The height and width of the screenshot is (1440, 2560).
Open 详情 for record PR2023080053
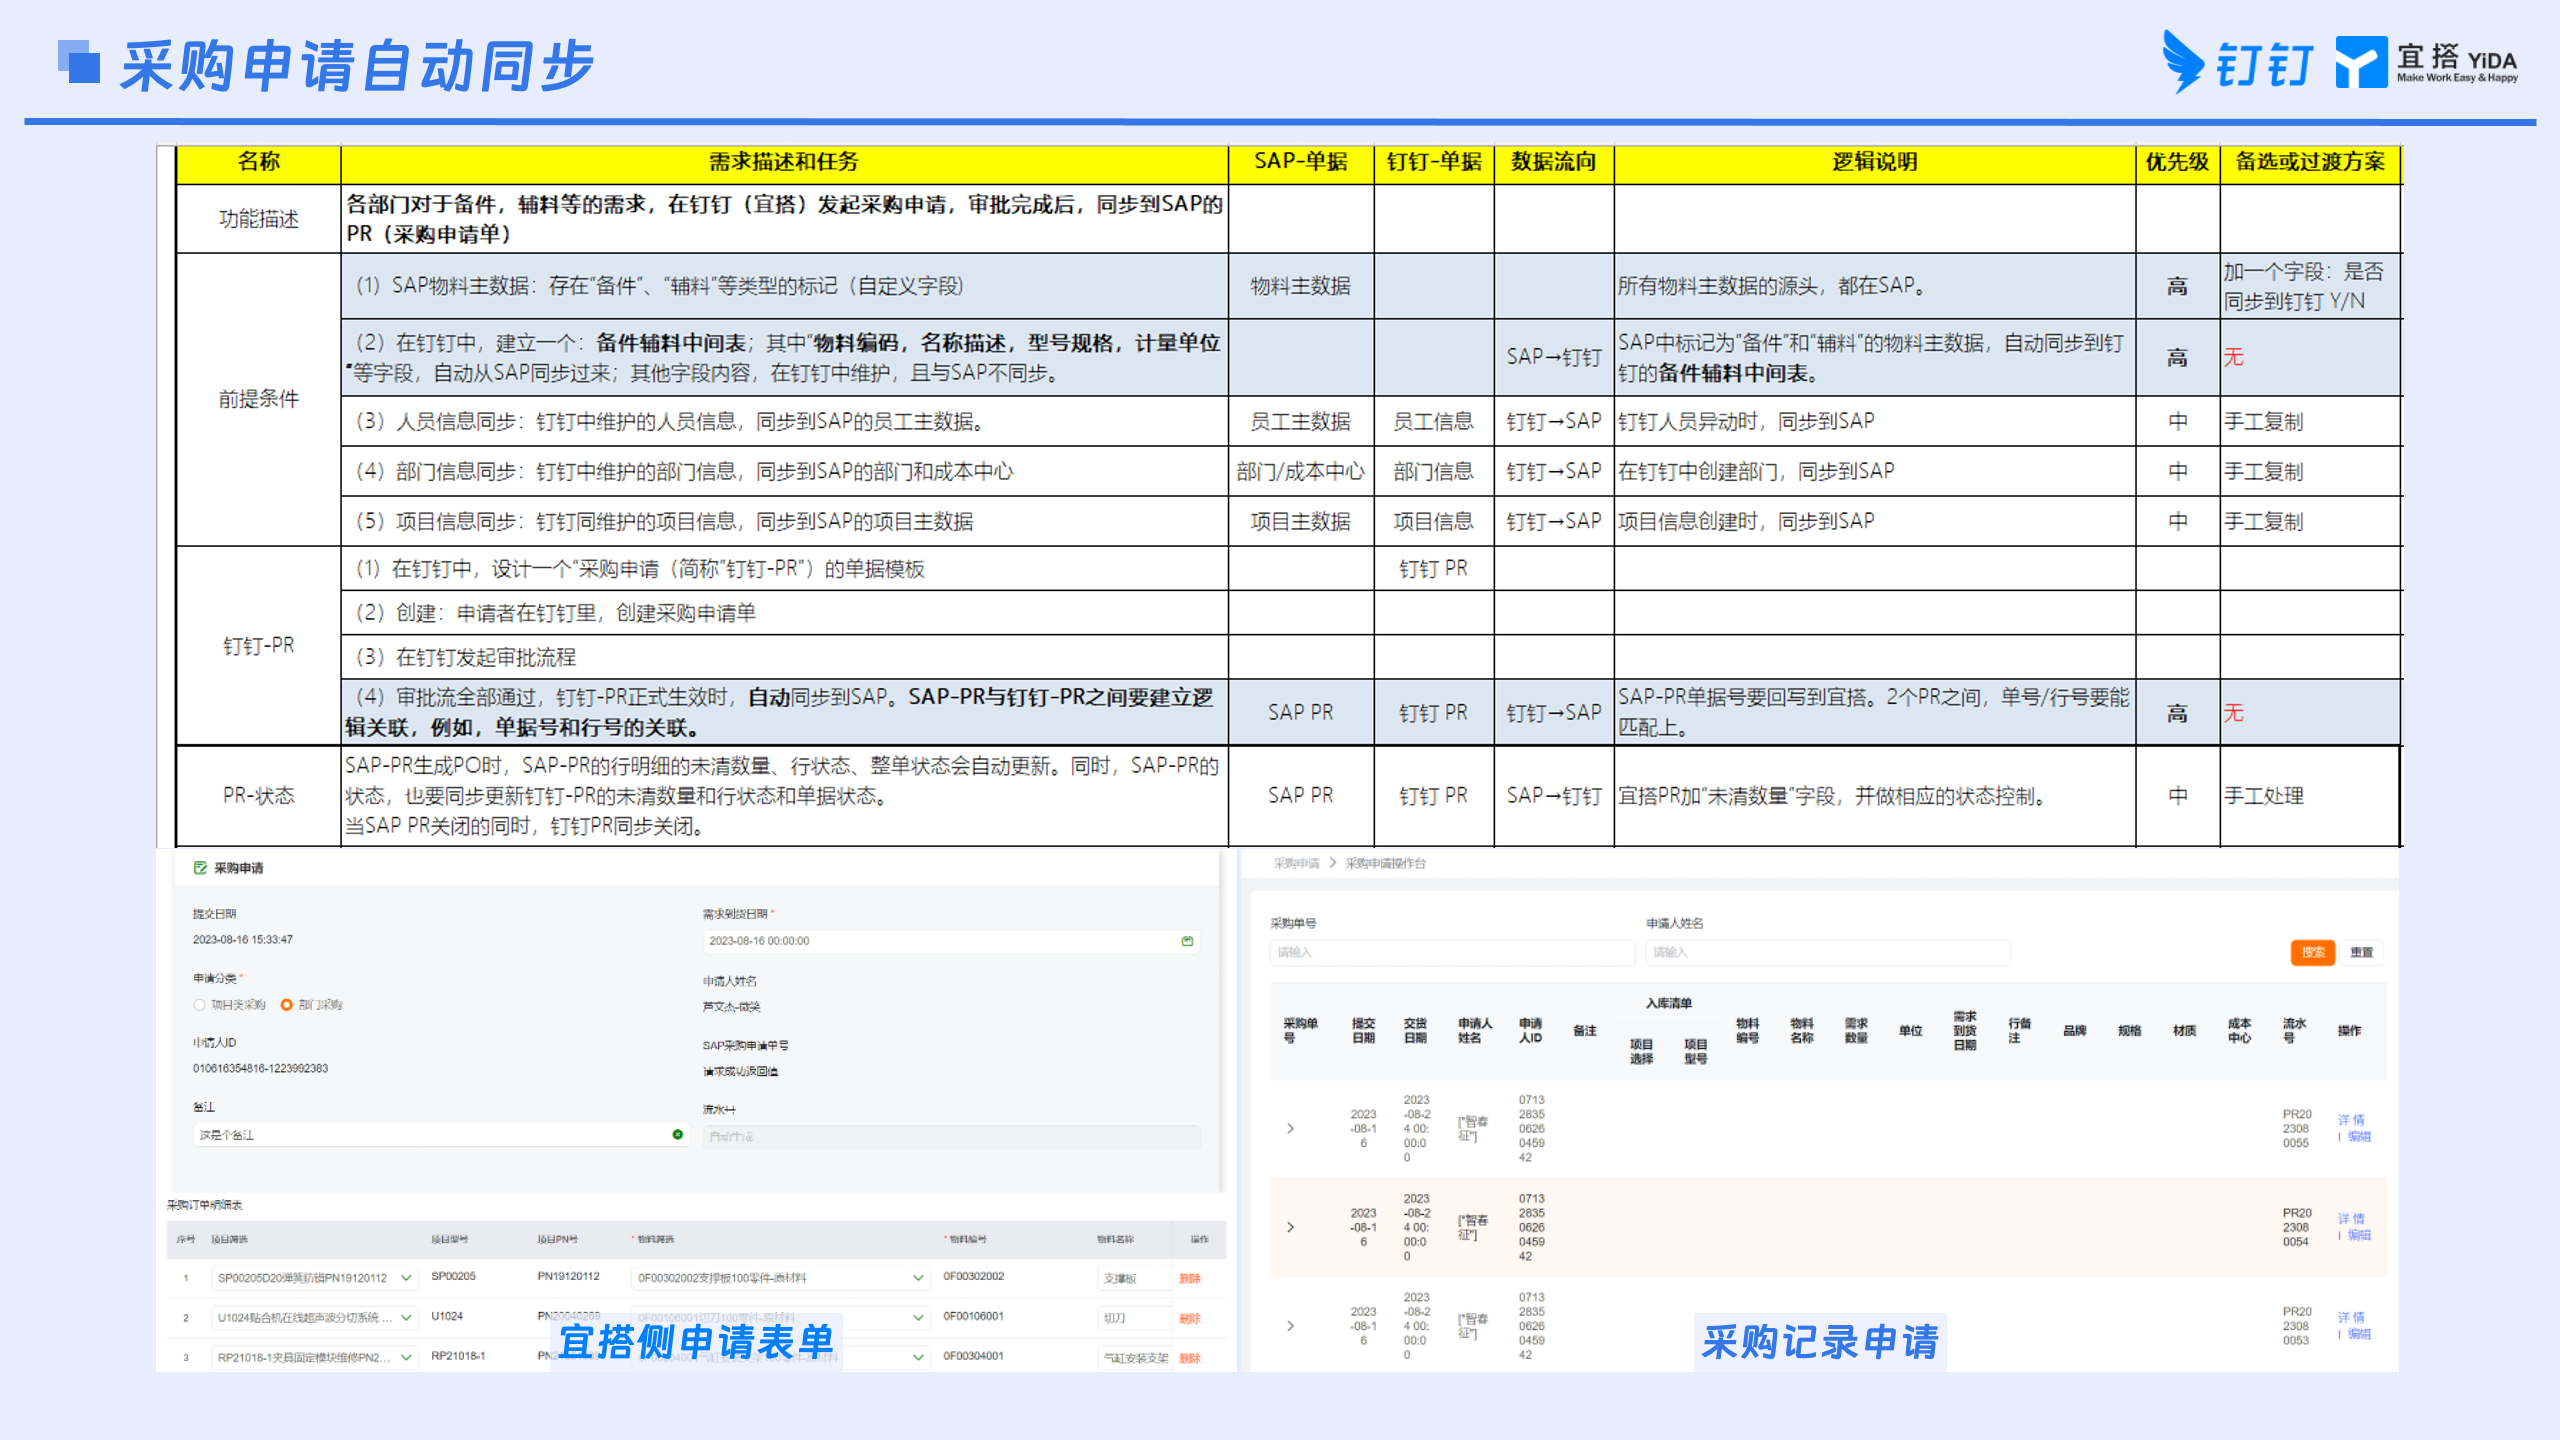pos(2351,1318)
